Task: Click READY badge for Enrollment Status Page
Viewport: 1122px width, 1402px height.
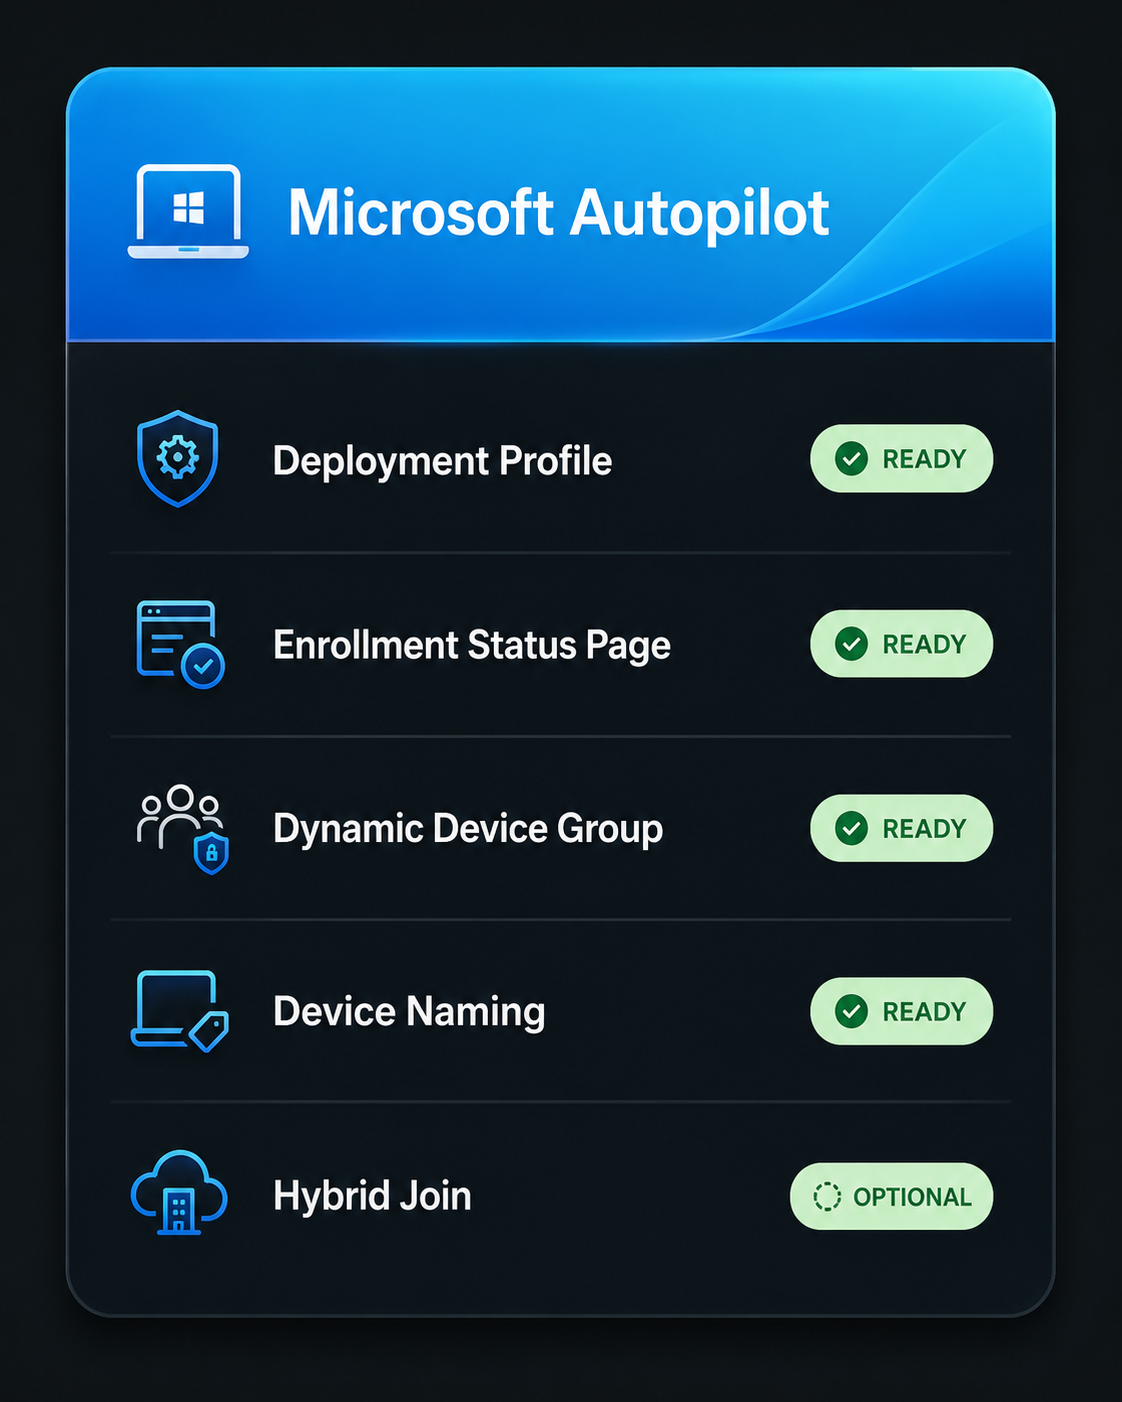Action: point(901,644)
